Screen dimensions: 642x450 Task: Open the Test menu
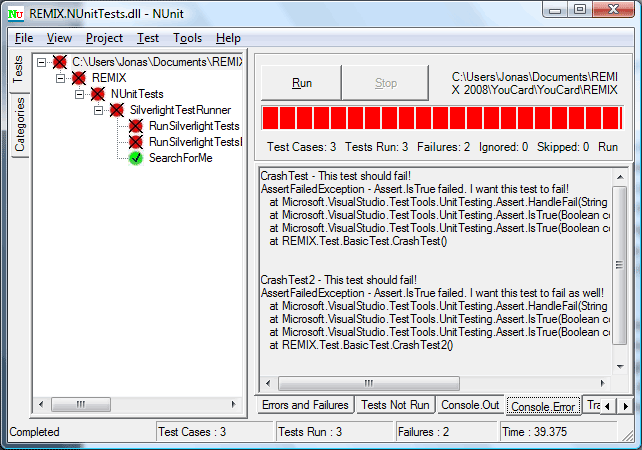pyautogui.click(x=148, y=38)
